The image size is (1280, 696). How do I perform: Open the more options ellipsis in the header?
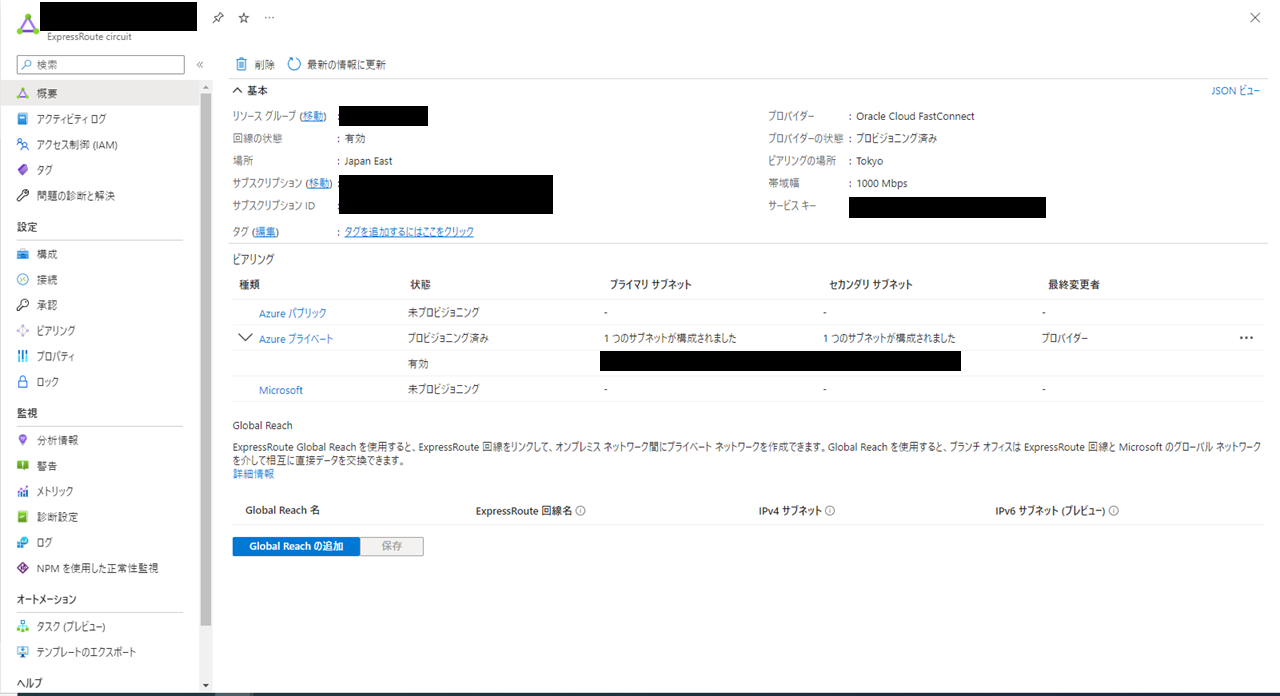pyautogui.click(x=269, y=18)
